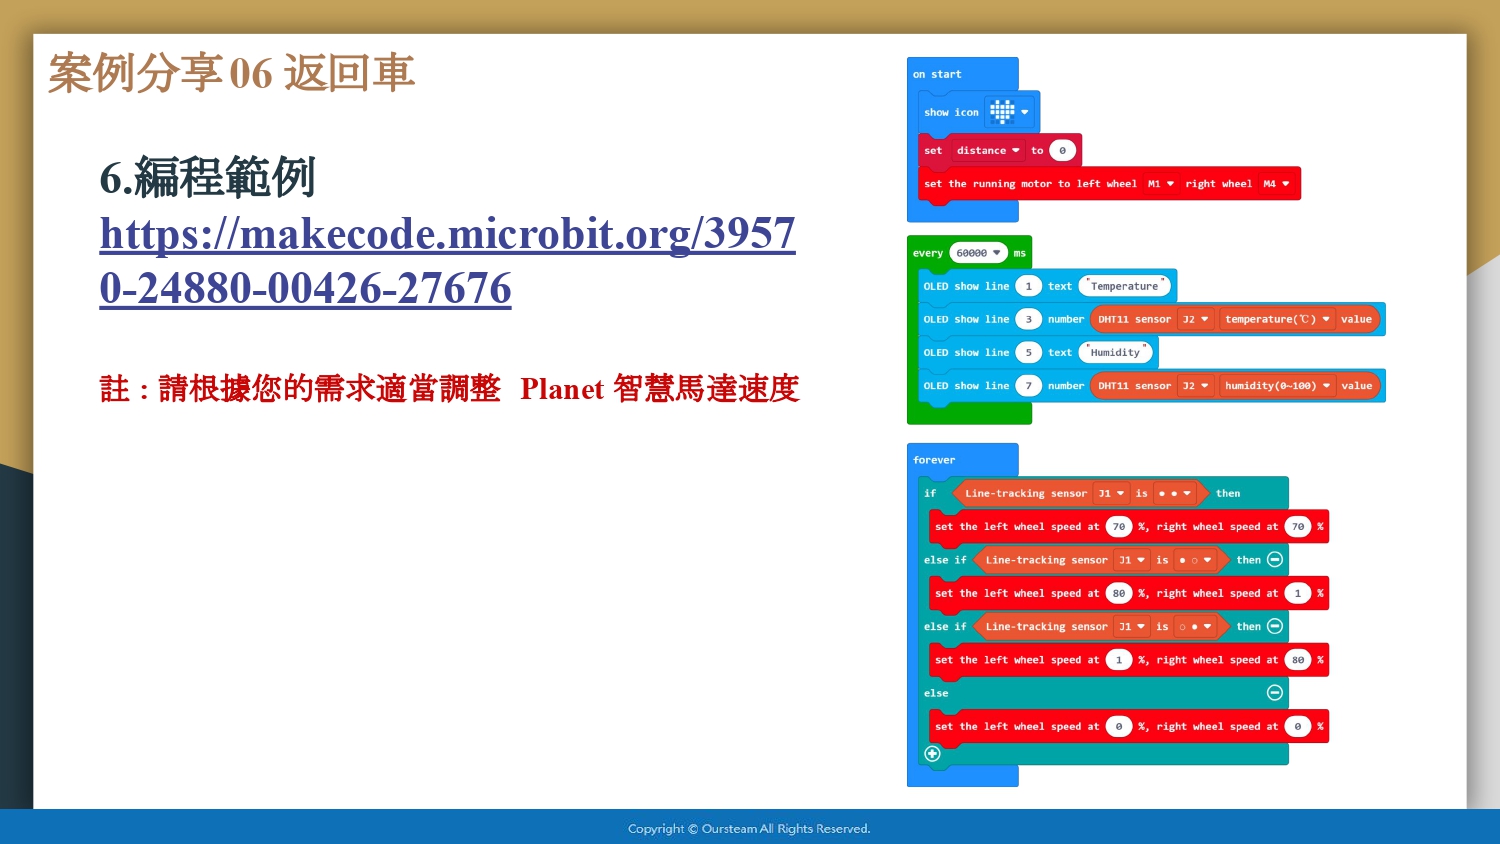This screenshot has height=844, width=1500.
Task: Select the forever block header
Action: (x=934, y=460)
